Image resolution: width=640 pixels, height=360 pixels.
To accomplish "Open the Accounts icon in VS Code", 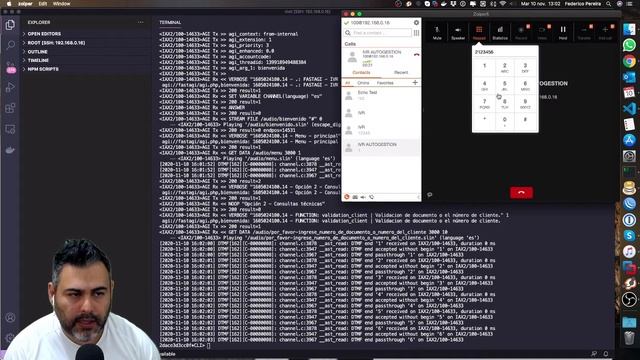I will click(x=10, y=317).
